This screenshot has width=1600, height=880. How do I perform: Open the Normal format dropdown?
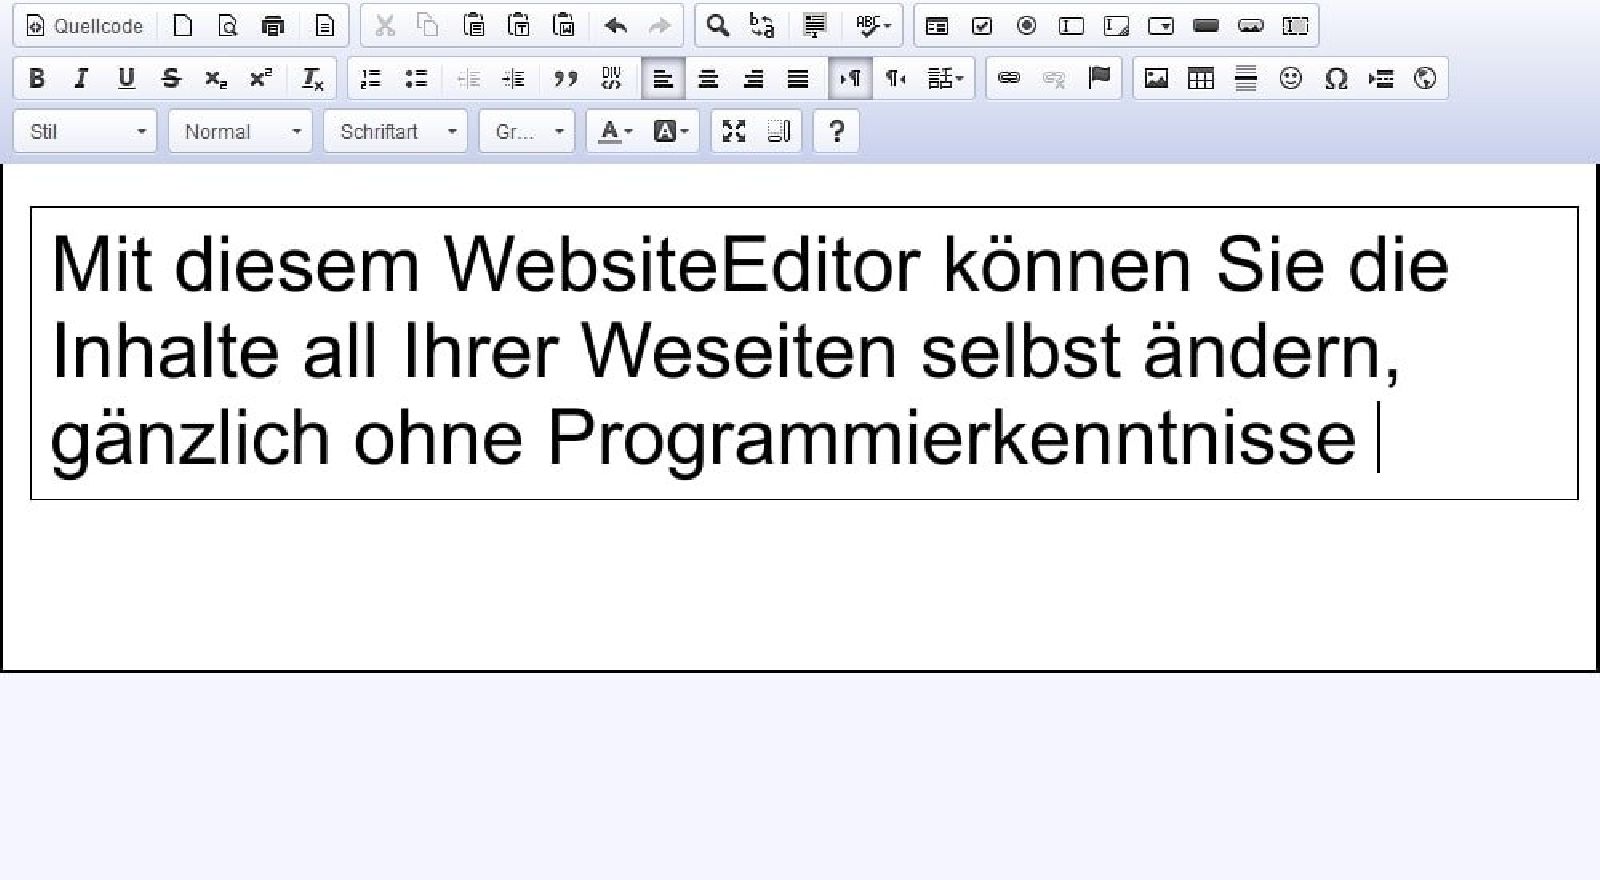coord(240,131)
